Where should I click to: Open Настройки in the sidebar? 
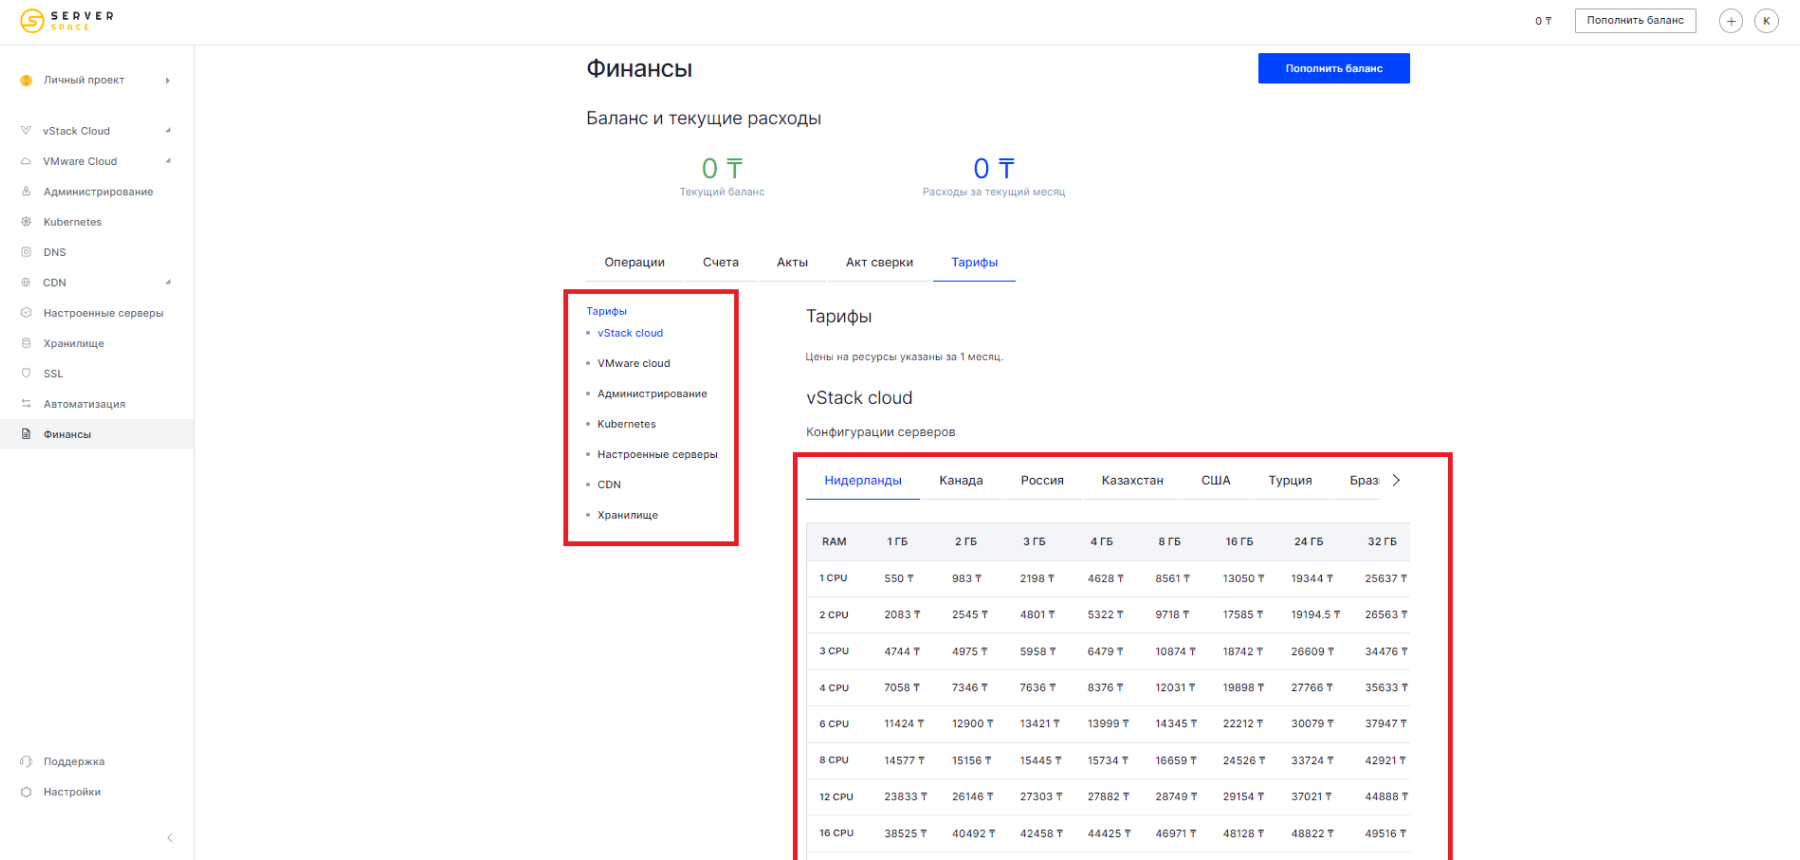click(x=72, y=792)
